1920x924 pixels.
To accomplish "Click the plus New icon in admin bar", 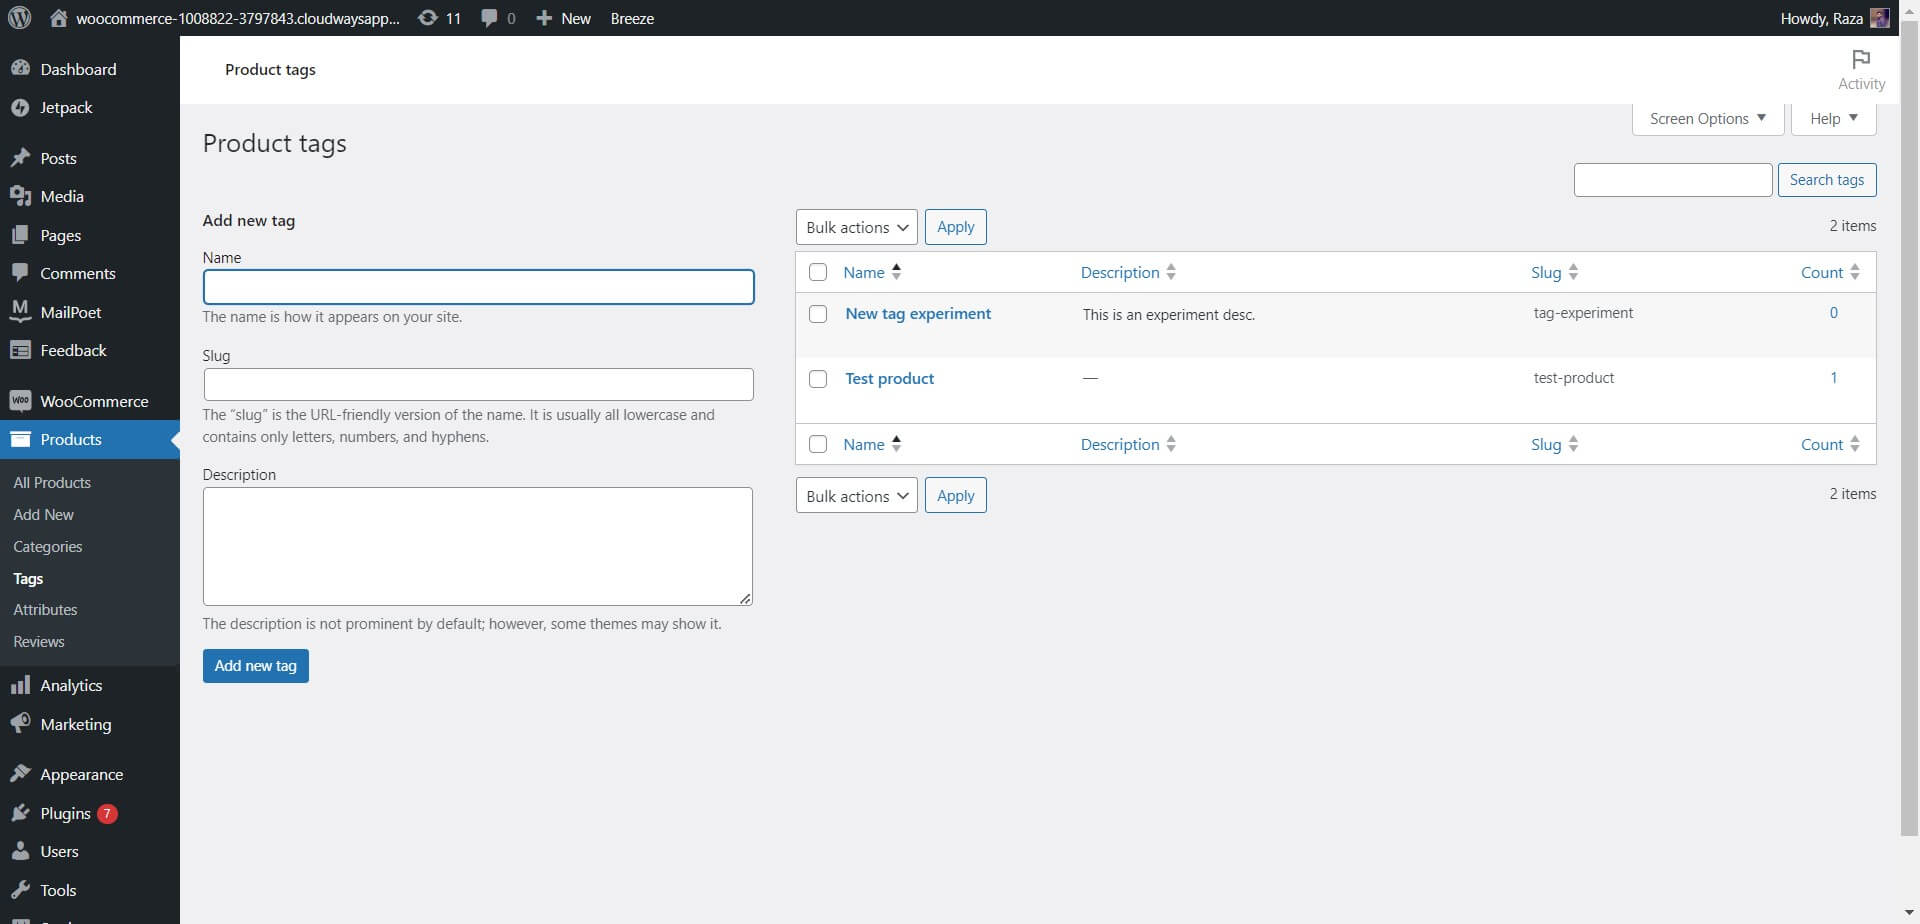I will (544, 18).
